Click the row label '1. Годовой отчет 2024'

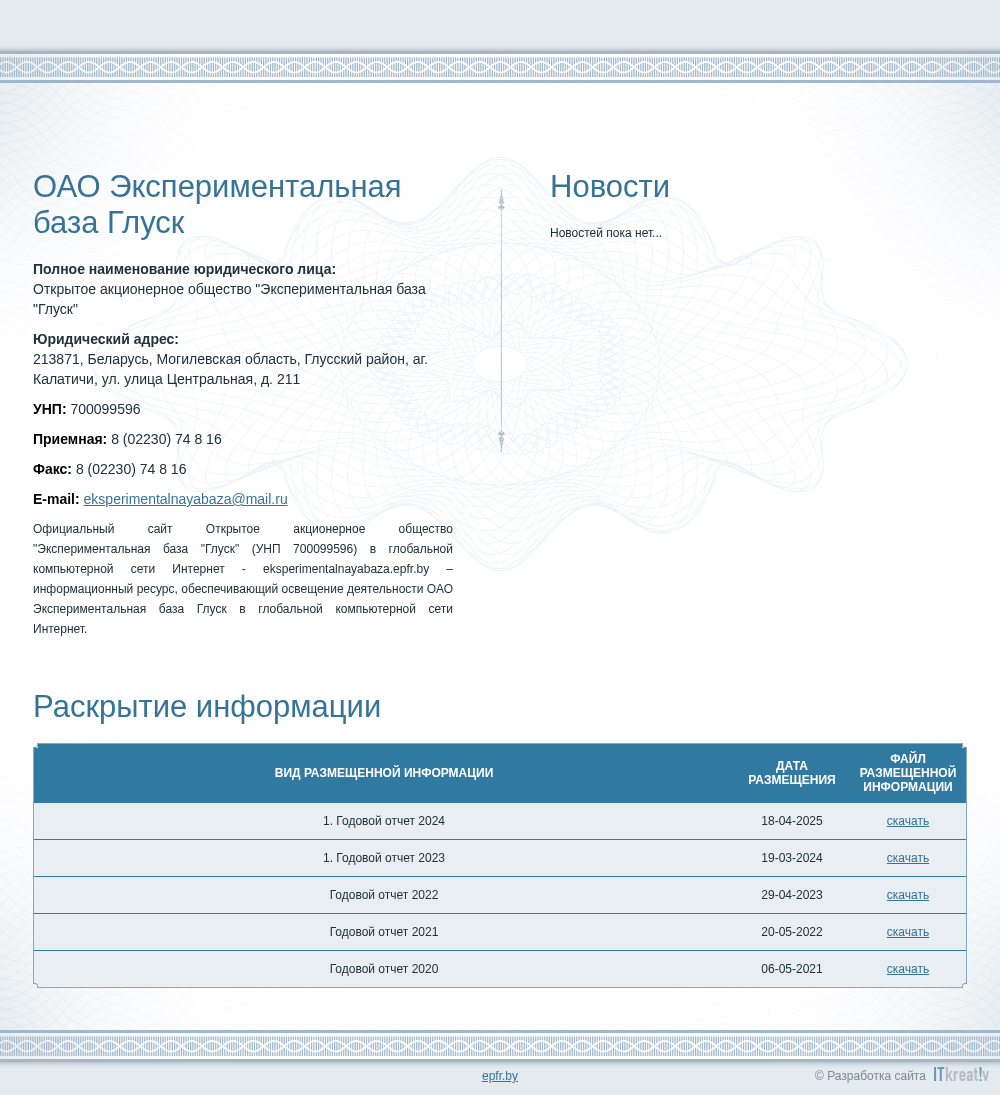pos(383,821)
